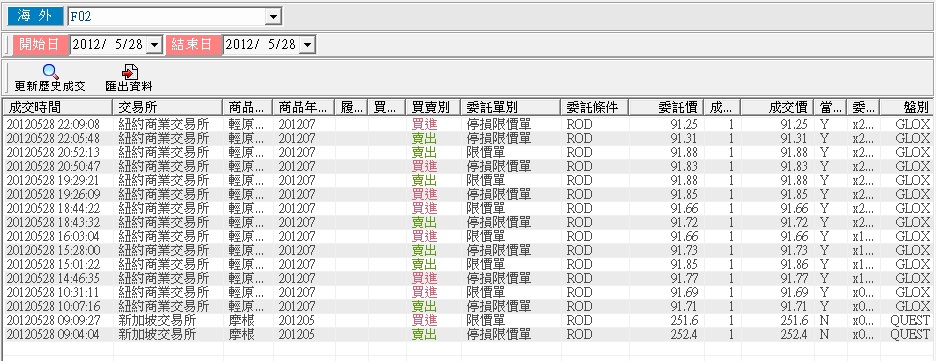Viewport: 936px width, 361px height.
Task: Sort by 成交時間 column header
Action: point(58,107)
